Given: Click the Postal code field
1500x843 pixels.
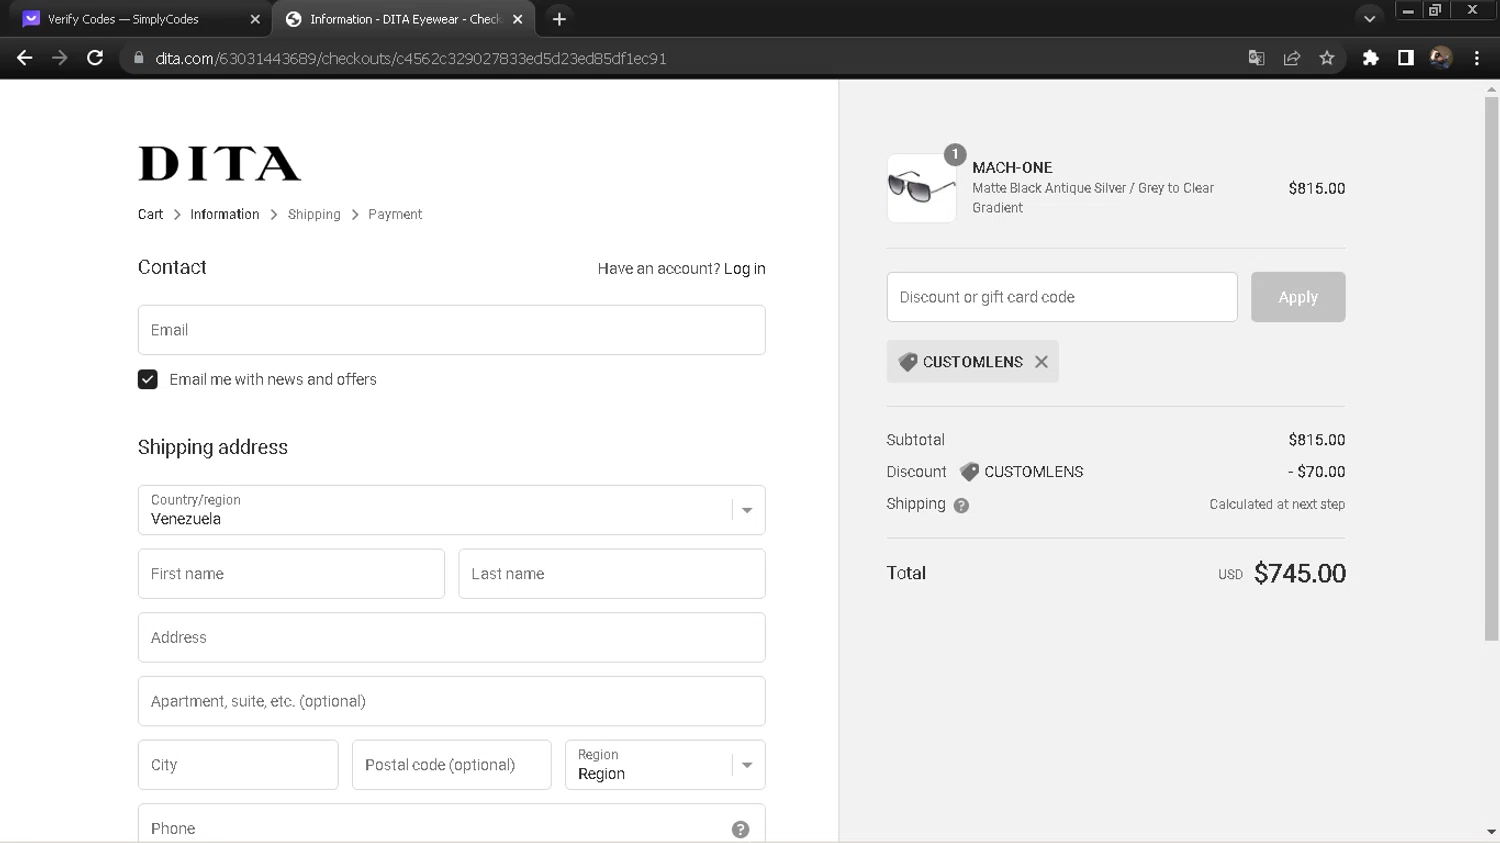Looking at the screenshot, I should [452, 765].
